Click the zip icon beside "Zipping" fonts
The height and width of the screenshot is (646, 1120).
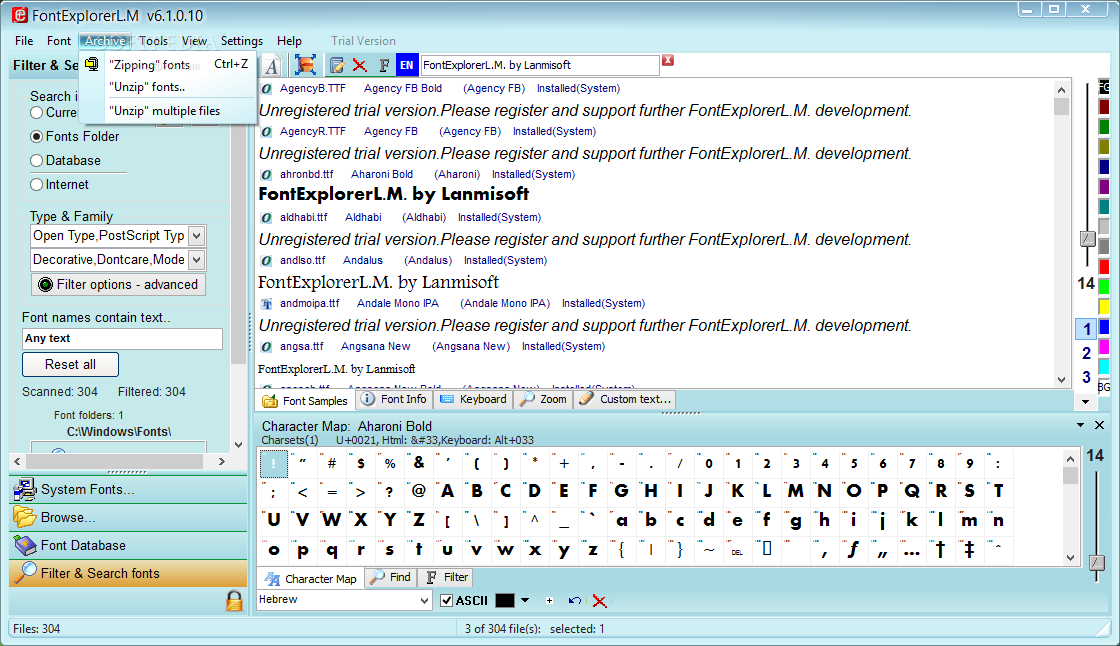pyautogui.click(x=91, y=64)
